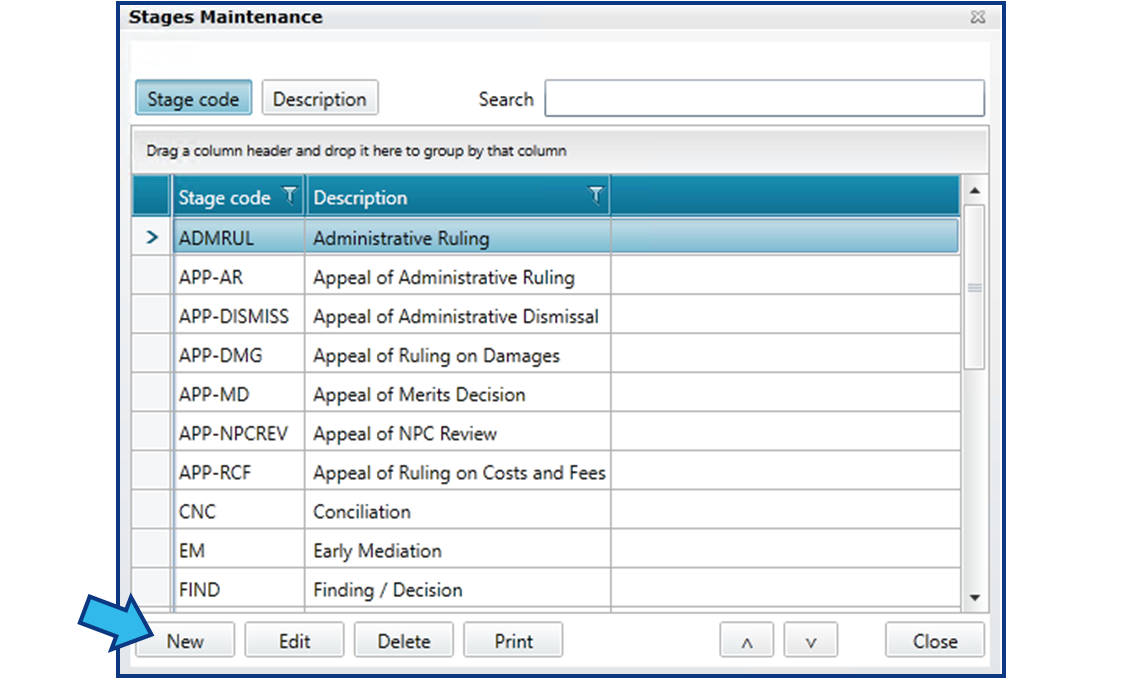This screenshot has width=1124, height=679.
Task: Click the vertical scrollbar thumb
Action: pyautogui.click(x=975, y=288)
